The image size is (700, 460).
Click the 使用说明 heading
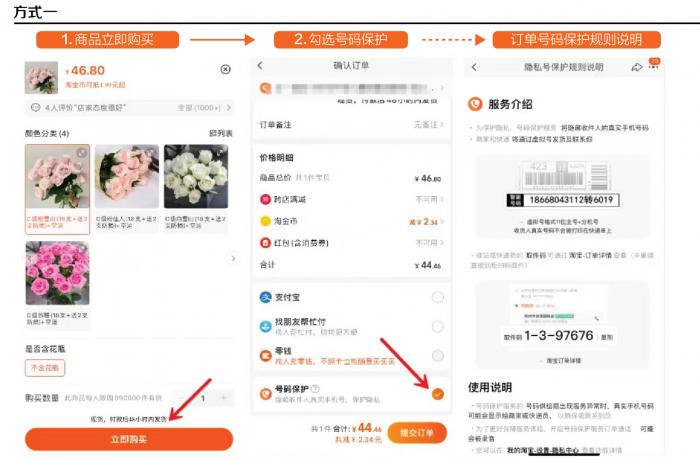490,388
